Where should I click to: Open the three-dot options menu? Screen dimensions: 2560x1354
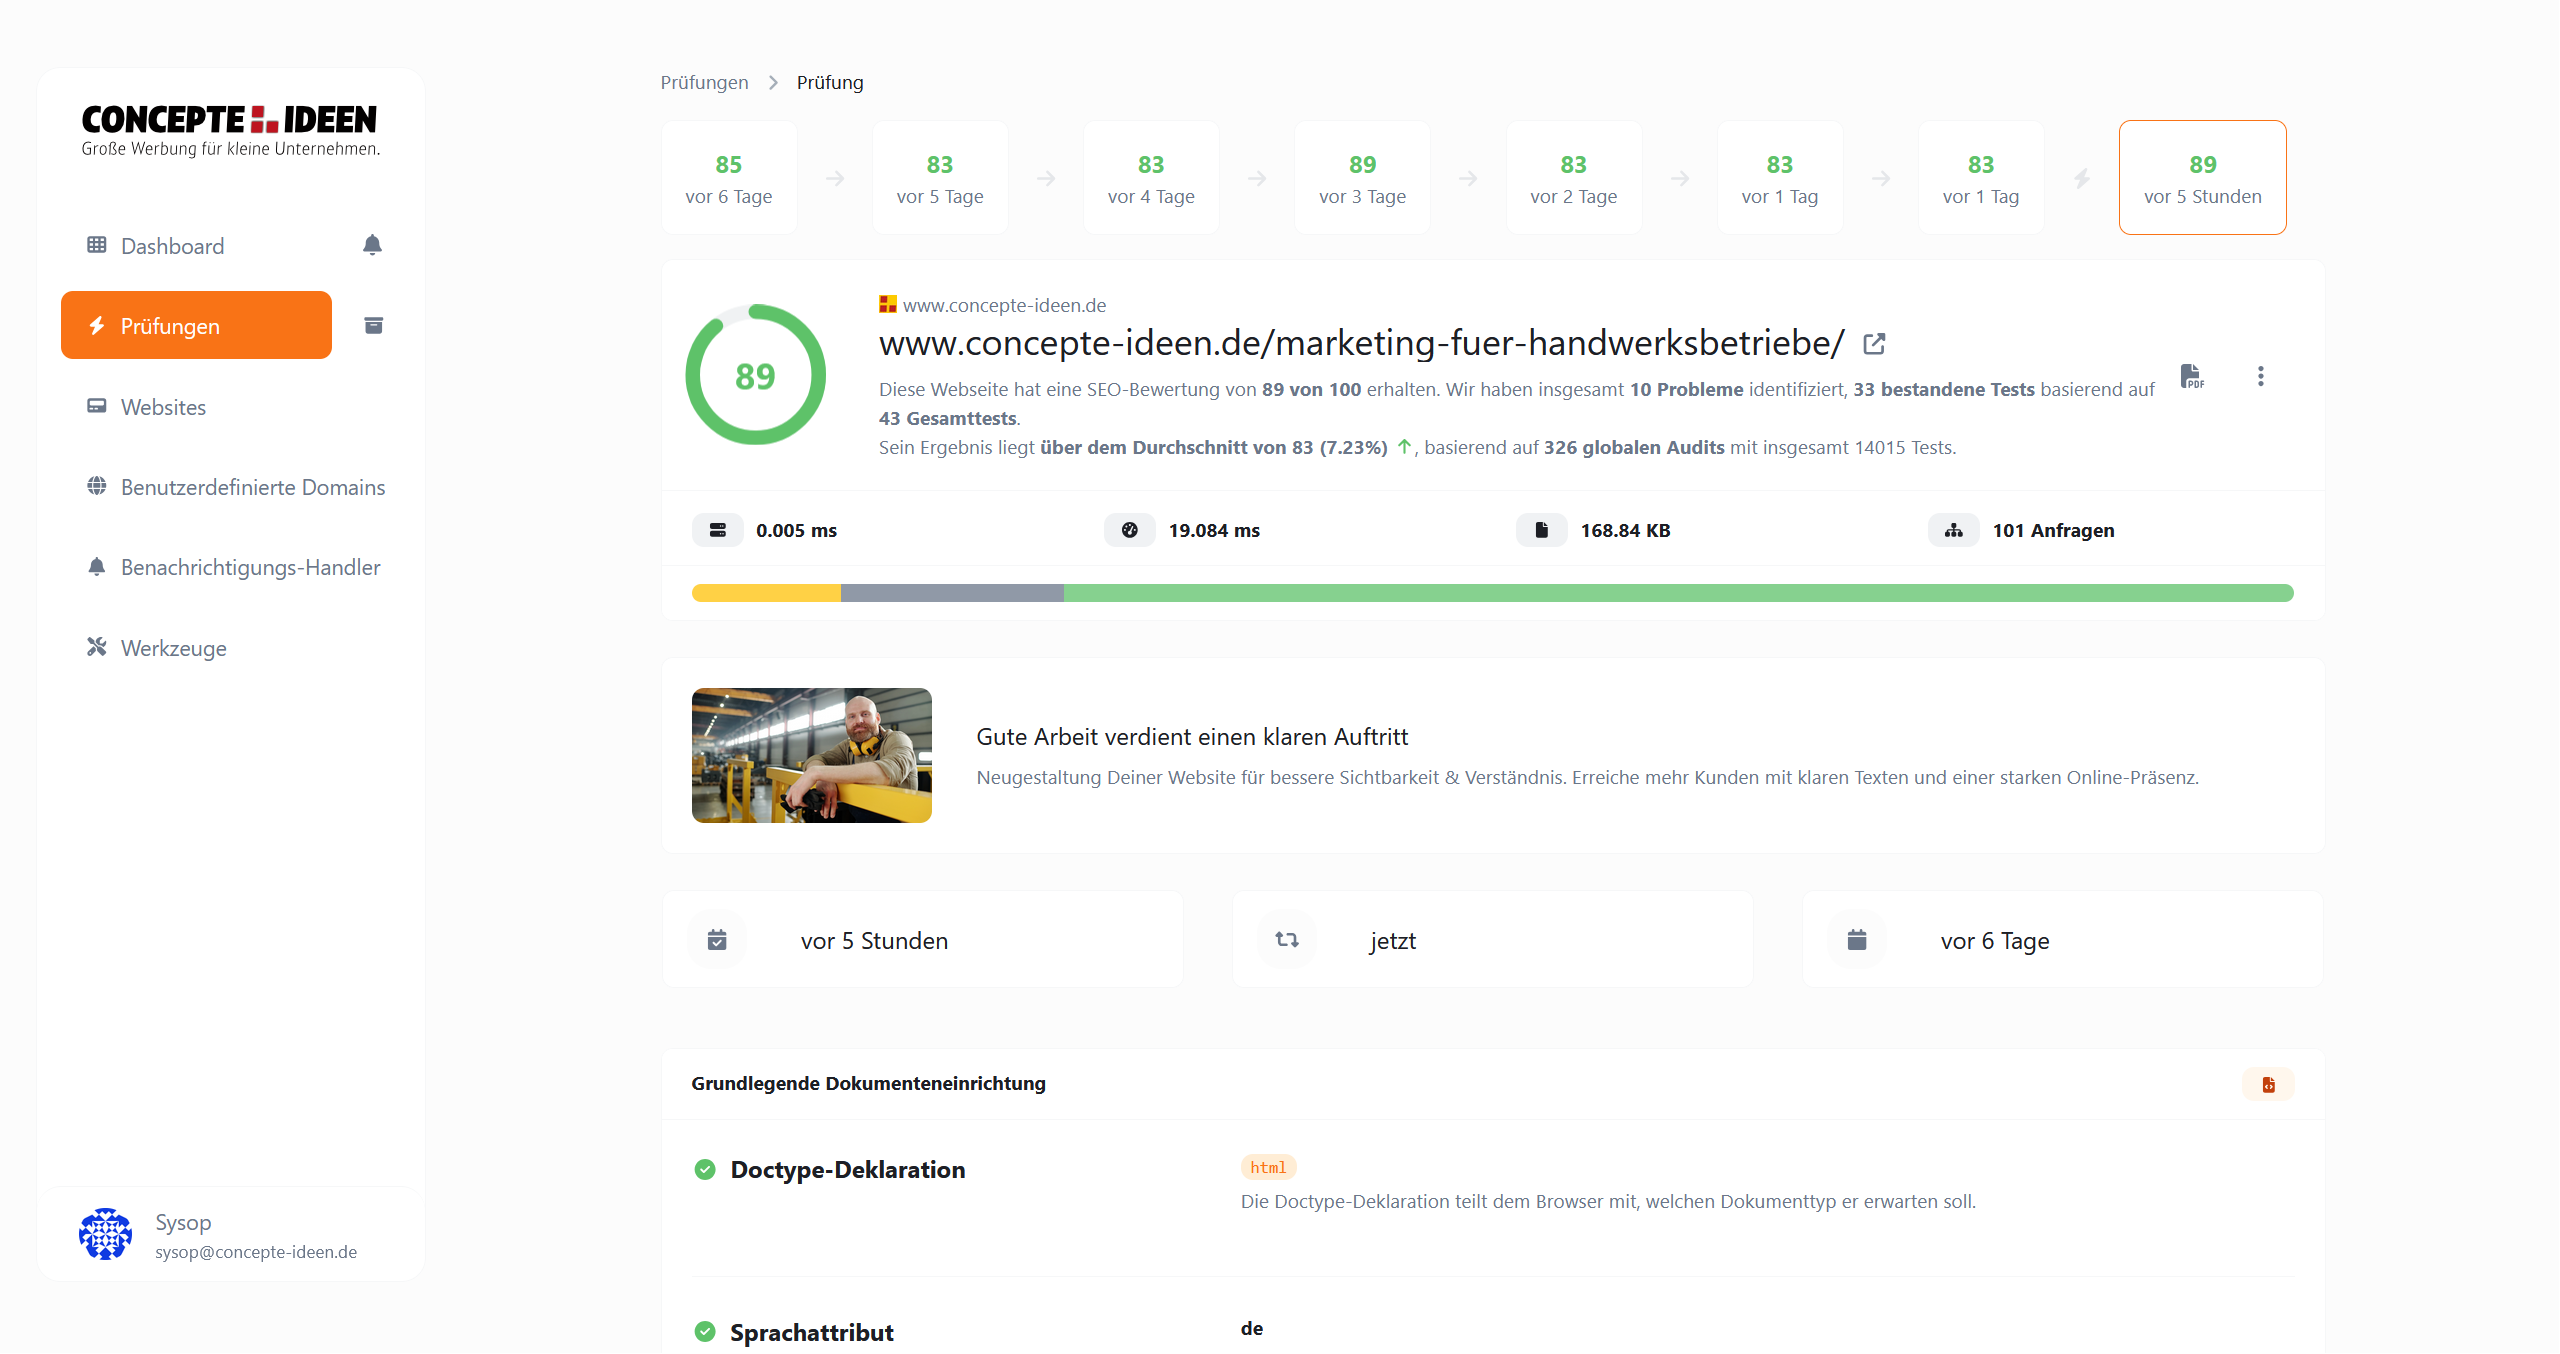pyautogui.click(x=2260, y=376)
